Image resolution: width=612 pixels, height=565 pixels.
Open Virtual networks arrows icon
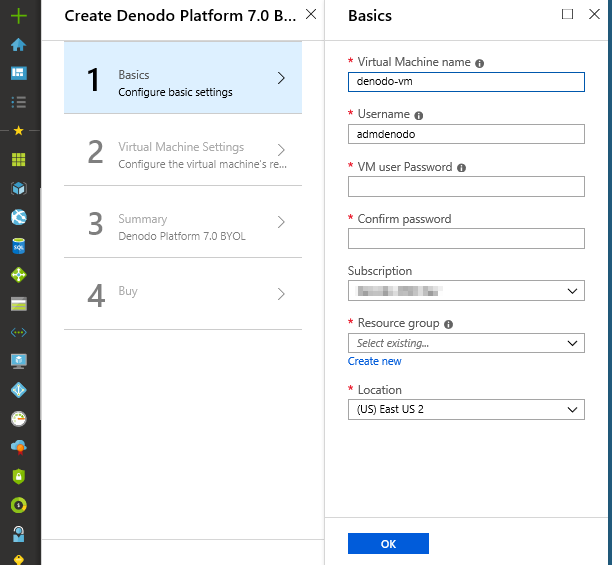(x=18, y=332)
